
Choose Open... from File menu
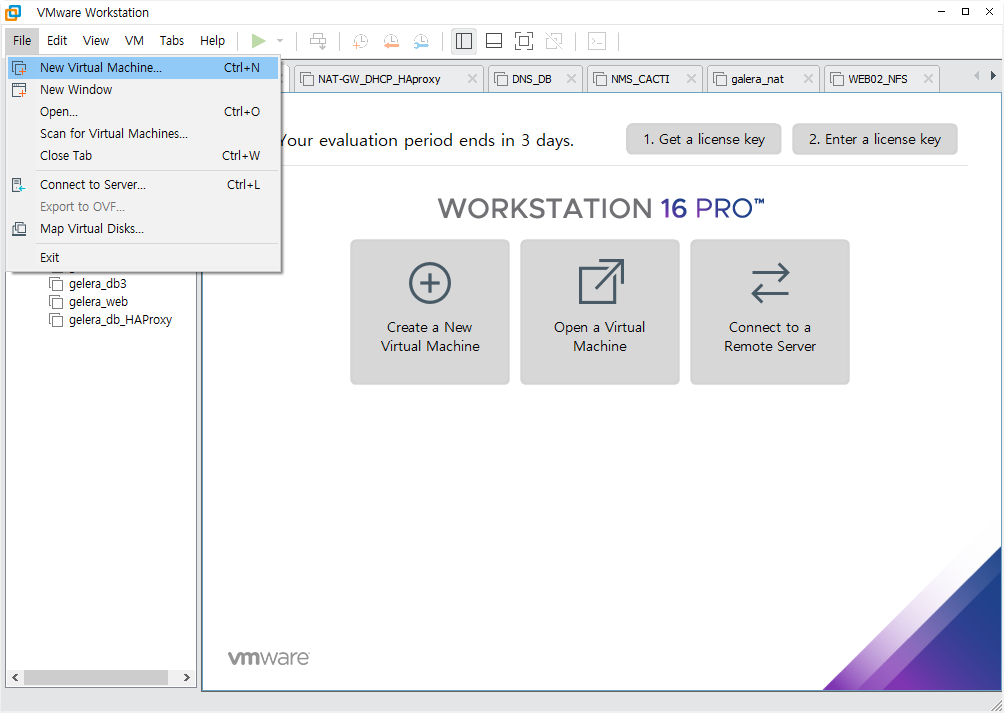143,111
